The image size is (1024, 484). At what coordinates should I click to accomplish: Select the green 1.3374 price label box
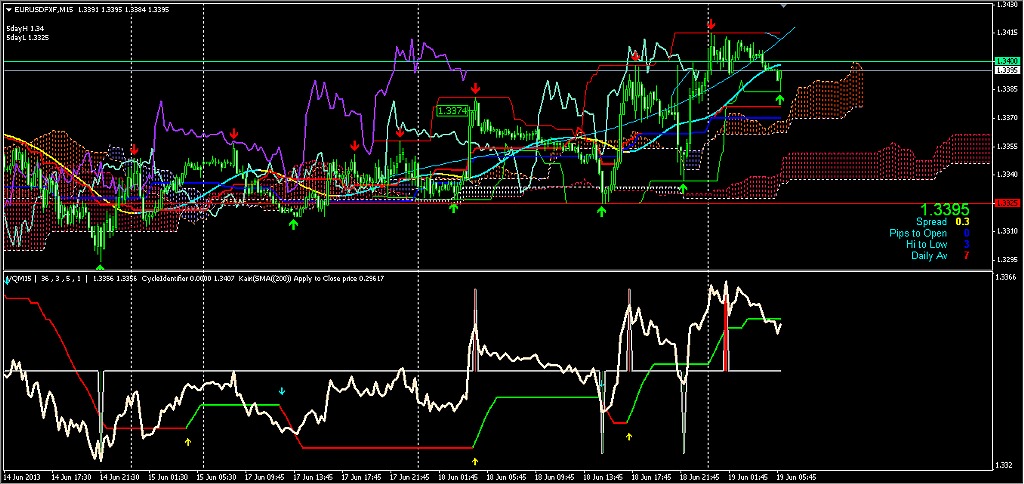point(453,111)
